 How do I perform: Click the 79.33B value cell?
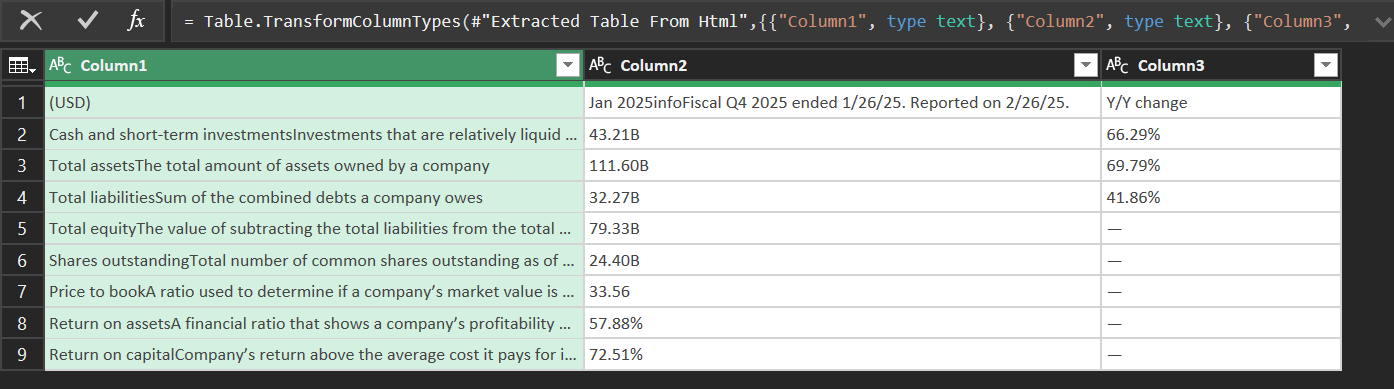click(842, 228)
